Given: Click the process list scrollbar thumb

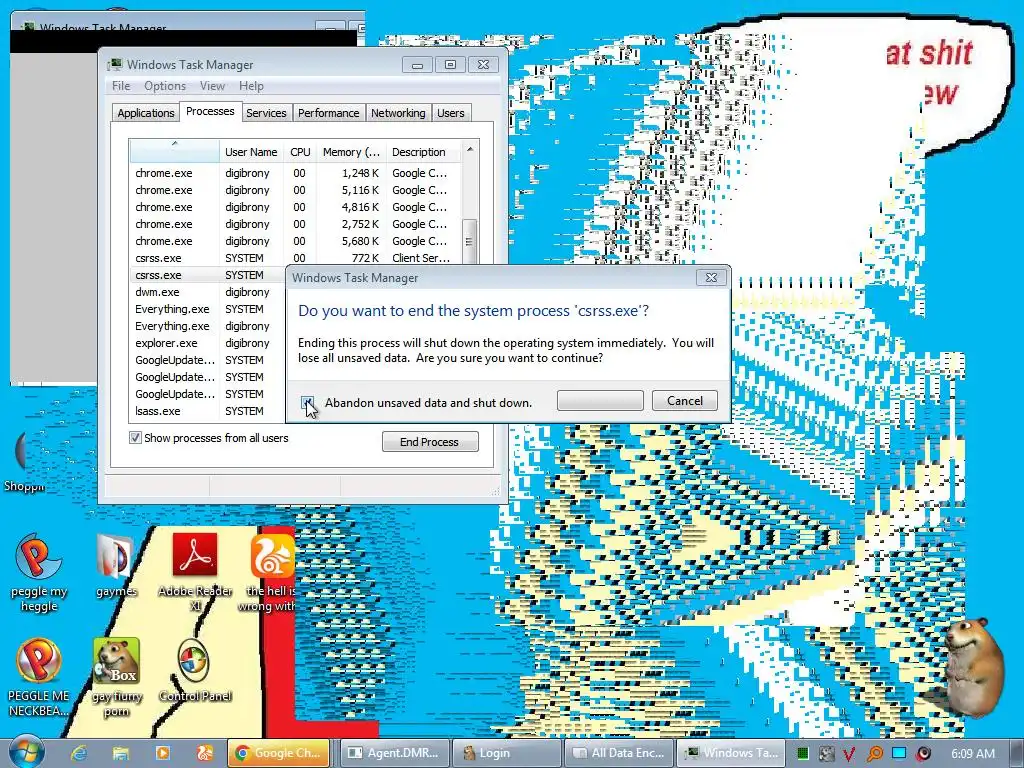Looking at the screenshot, I should [x=469, y=241].
